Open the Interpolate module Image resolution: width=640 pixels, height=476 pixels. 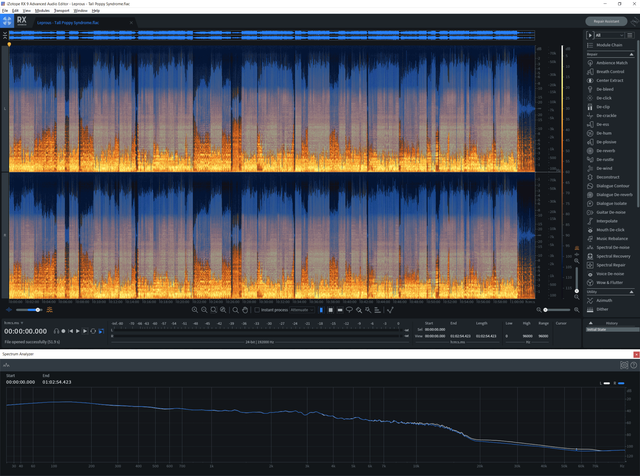coord(602,221)
